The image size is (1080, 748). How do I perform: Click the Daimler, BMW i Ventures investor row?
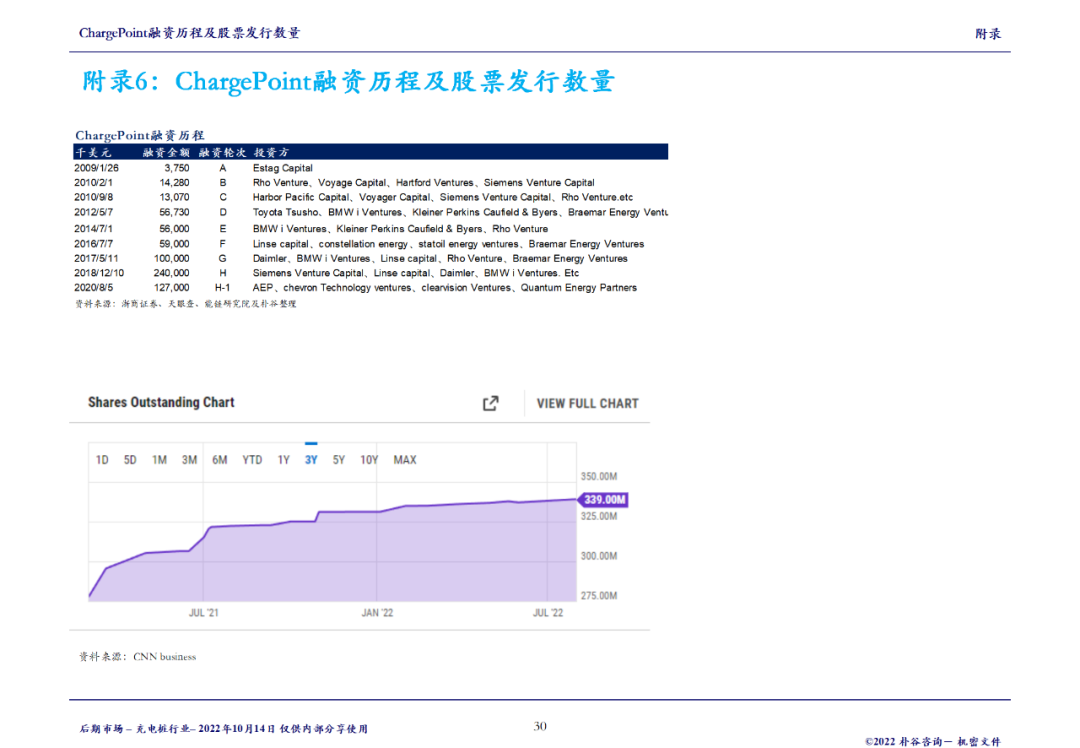(440, 258)
